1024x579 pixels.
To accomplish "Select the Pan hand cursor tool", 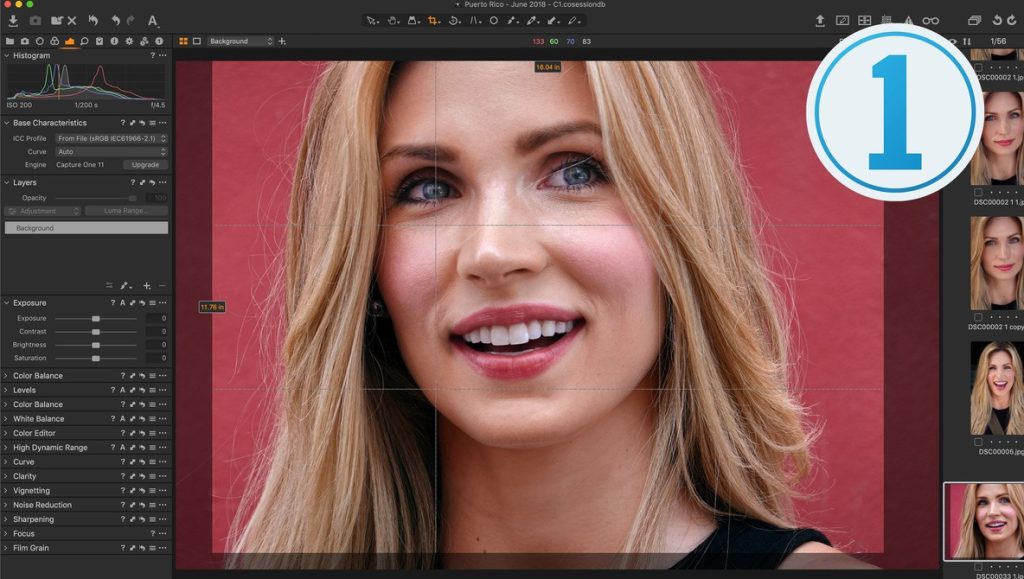I will click(393, 20).
